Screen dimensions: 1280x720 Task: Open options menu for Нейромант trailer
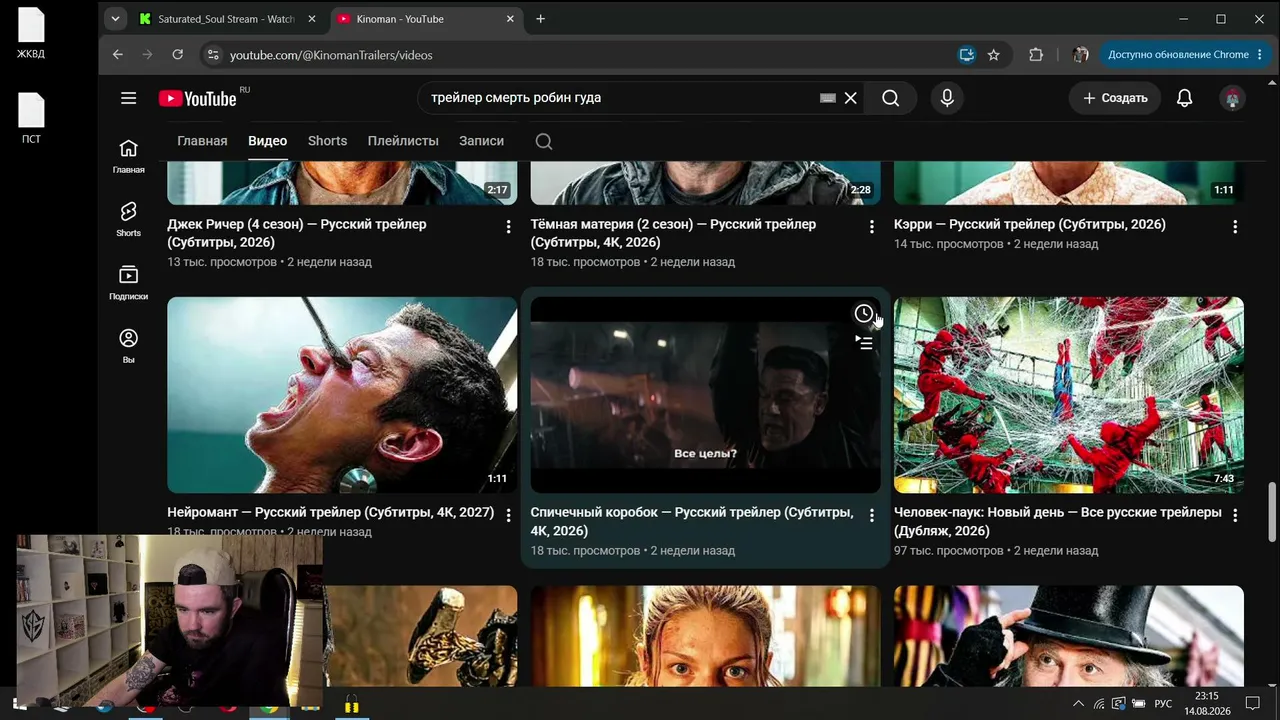pyautogui.click(x=508, y=515)
